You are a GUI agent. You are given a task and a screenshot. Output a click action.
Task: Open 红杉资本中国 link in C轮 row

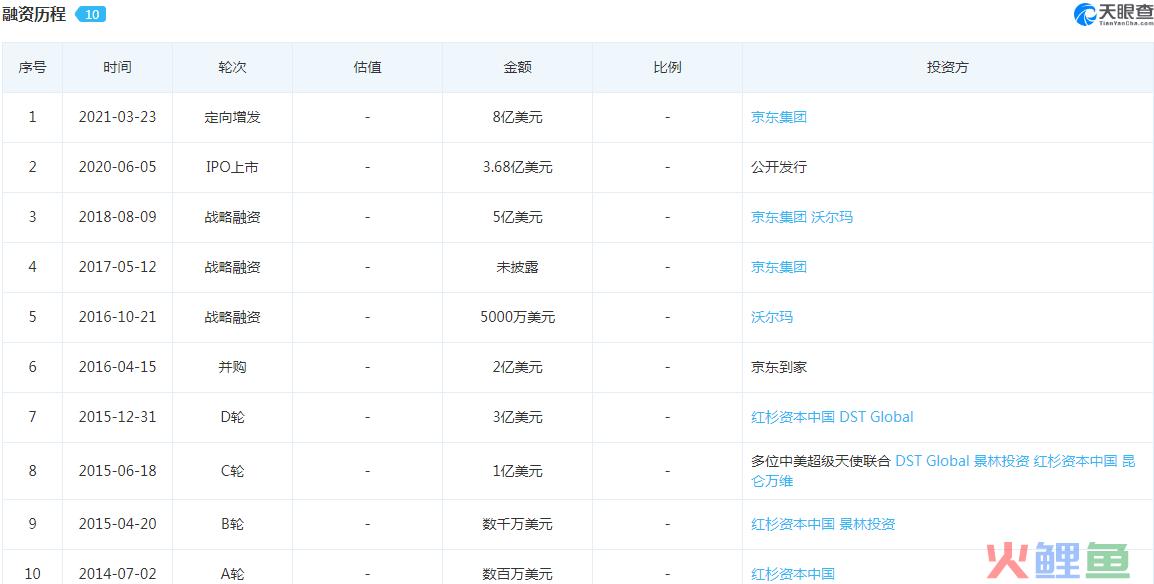(x=1075, y=461)
